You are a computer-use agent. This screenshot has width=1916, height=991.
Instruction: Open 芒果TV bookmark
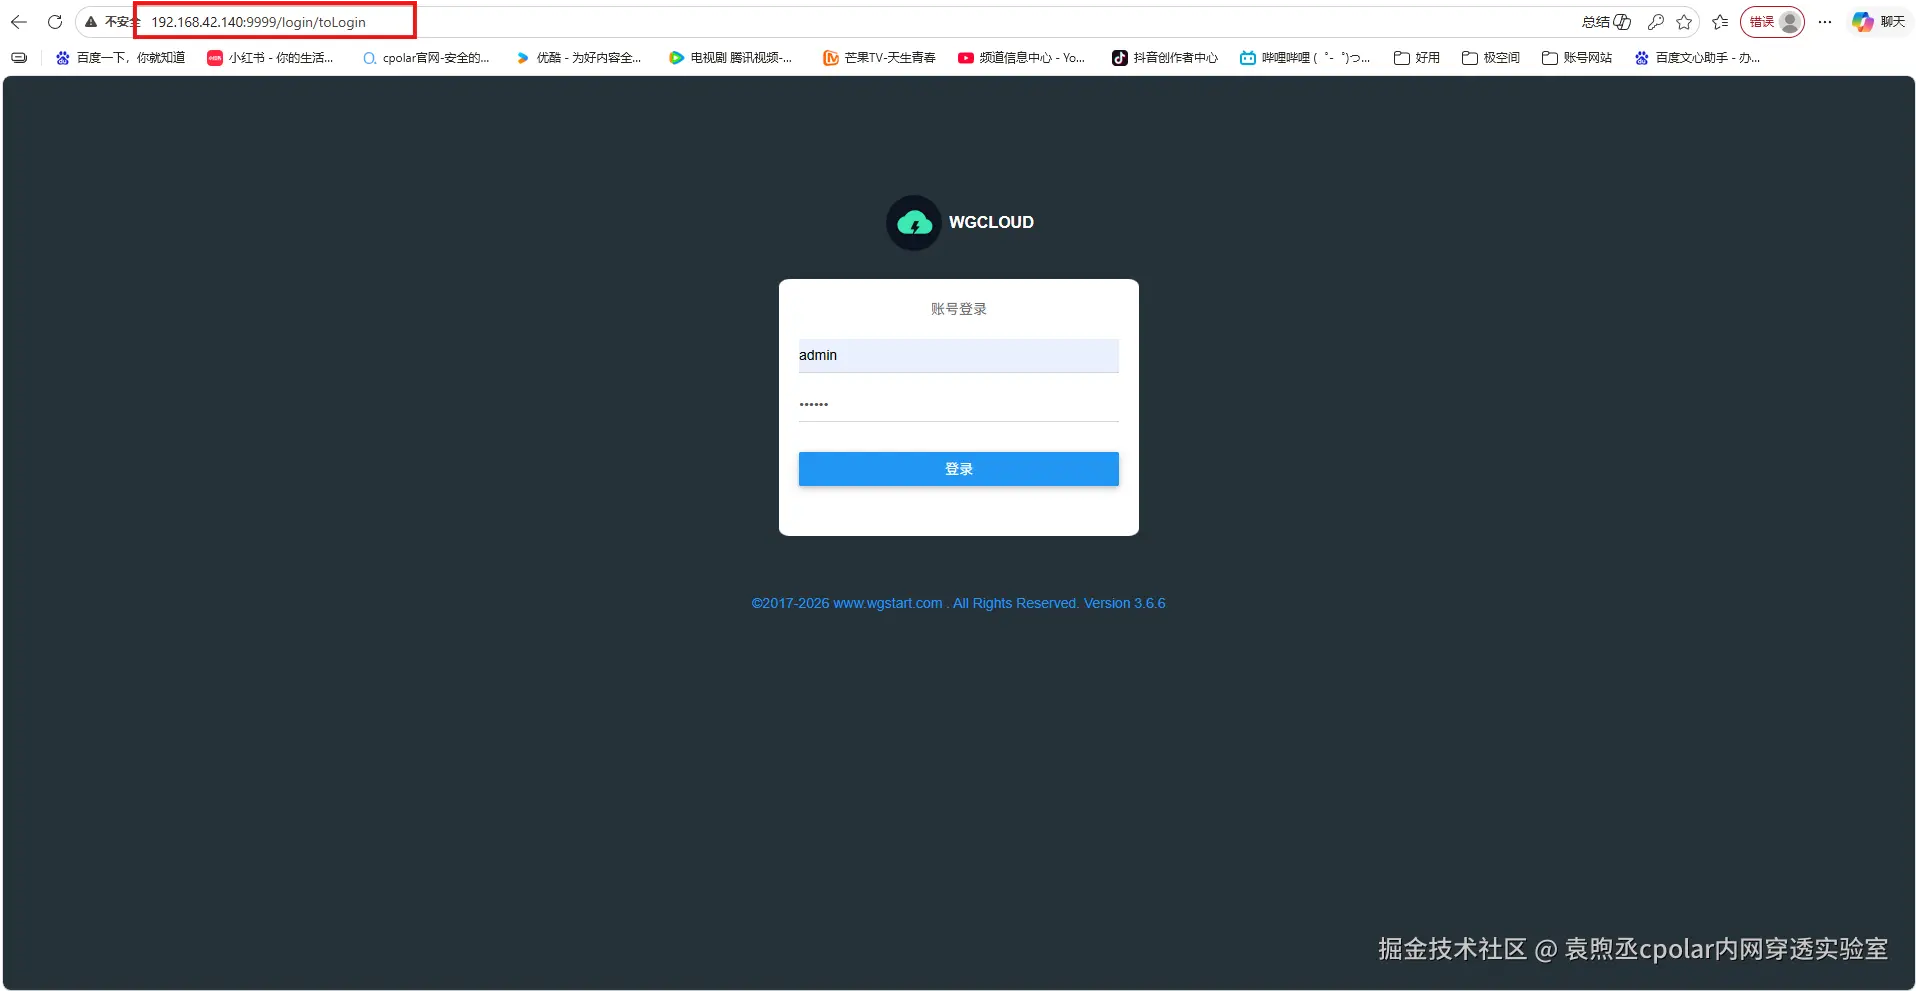(879, 58)
